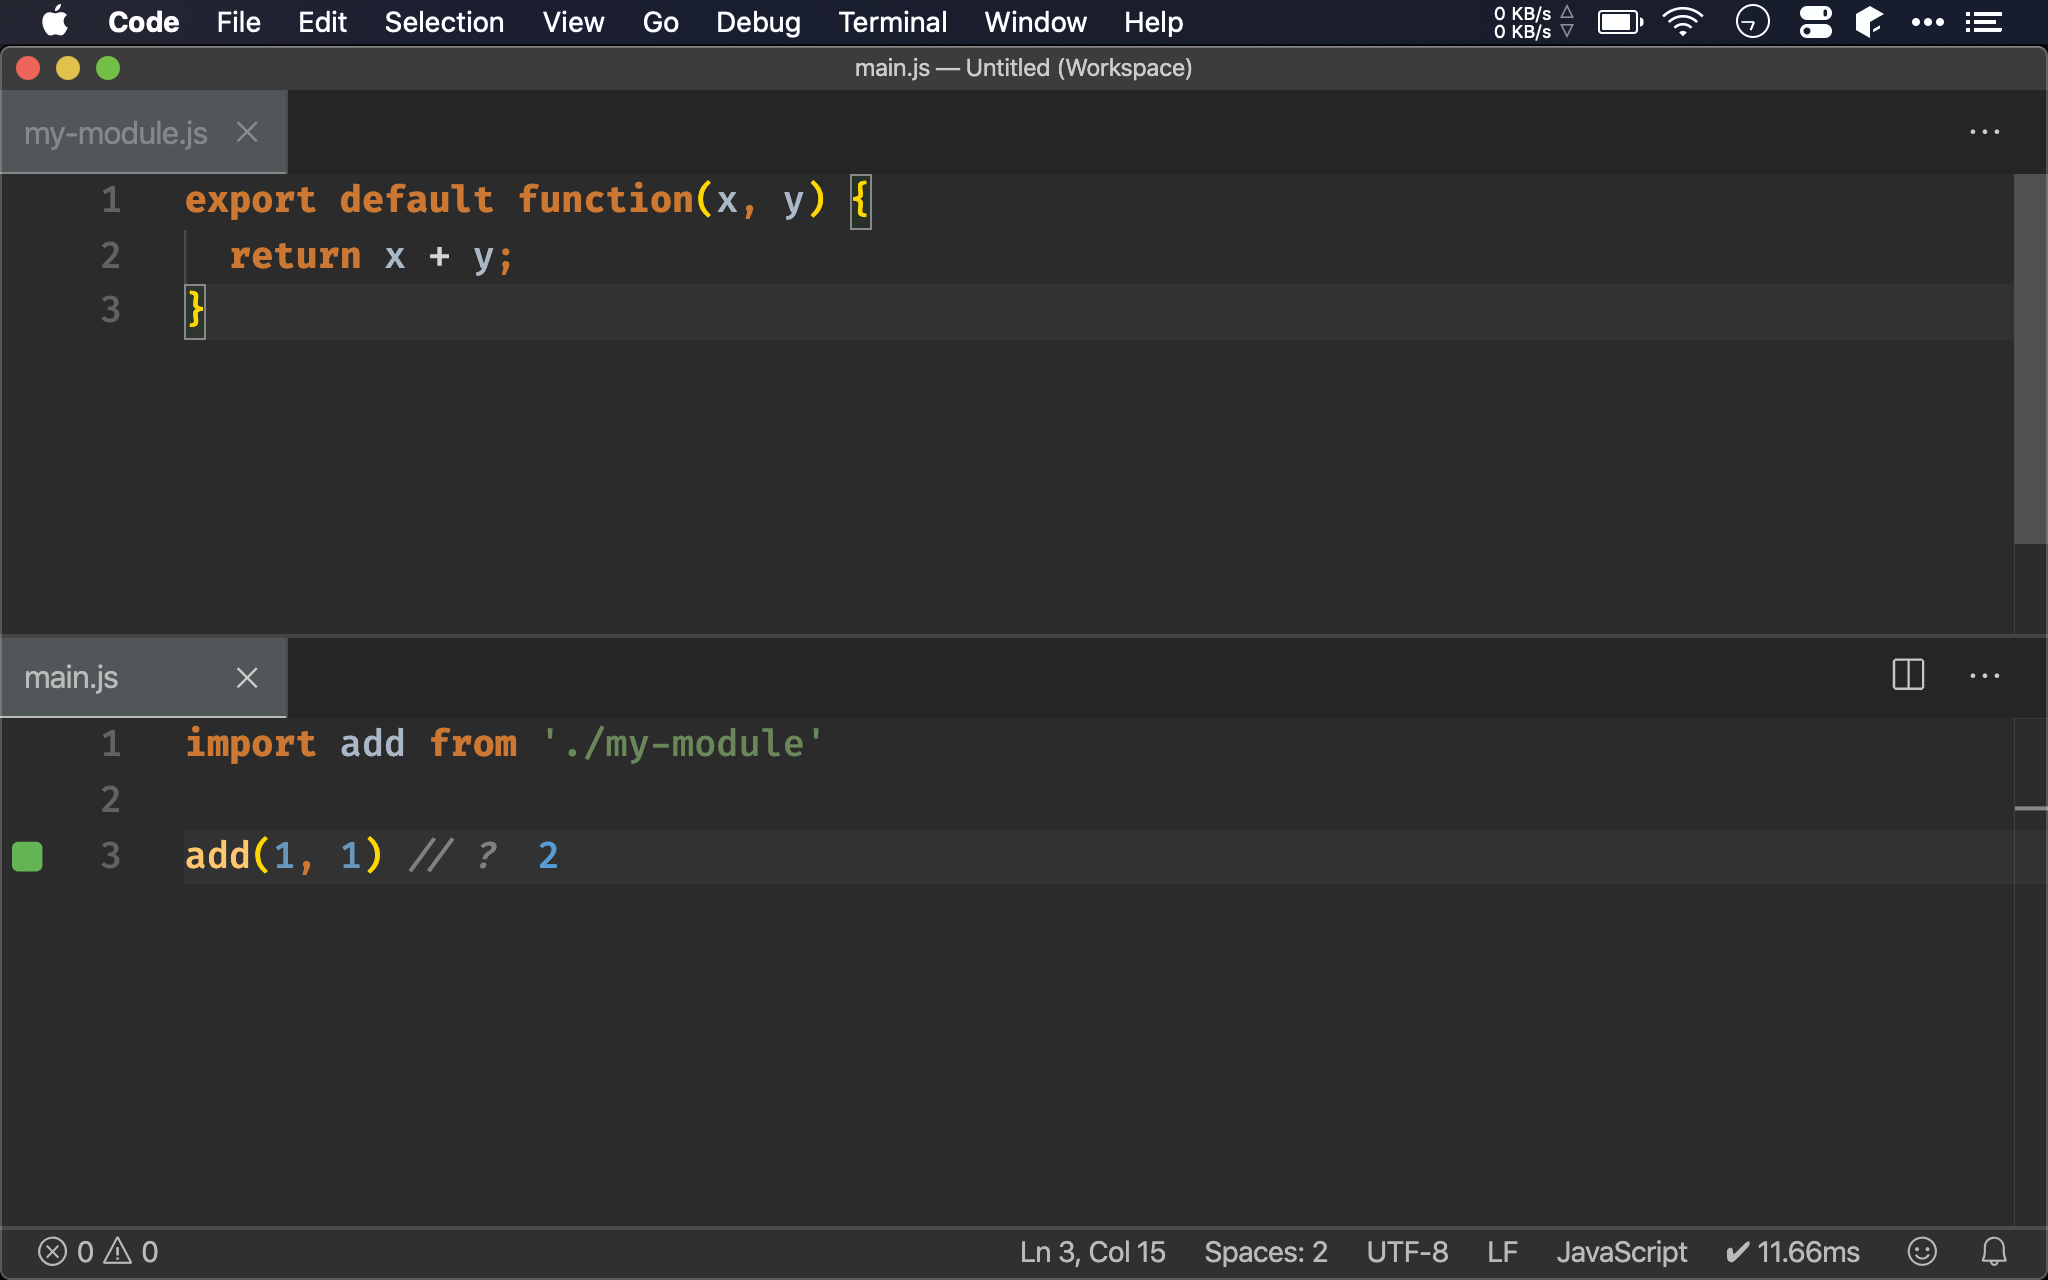2048x1280 pixels.
Task: Open More Actions menu for the my-module.js group
Action: (x=1984, y=132)
